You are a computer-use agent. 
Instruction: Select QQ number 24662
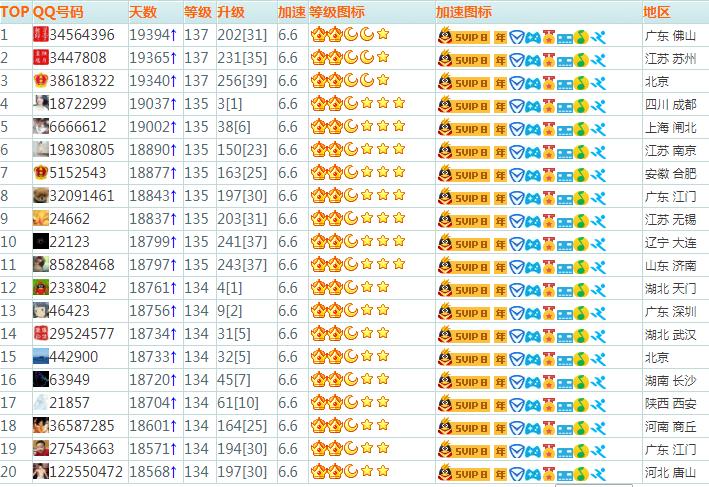click(70, 219)
